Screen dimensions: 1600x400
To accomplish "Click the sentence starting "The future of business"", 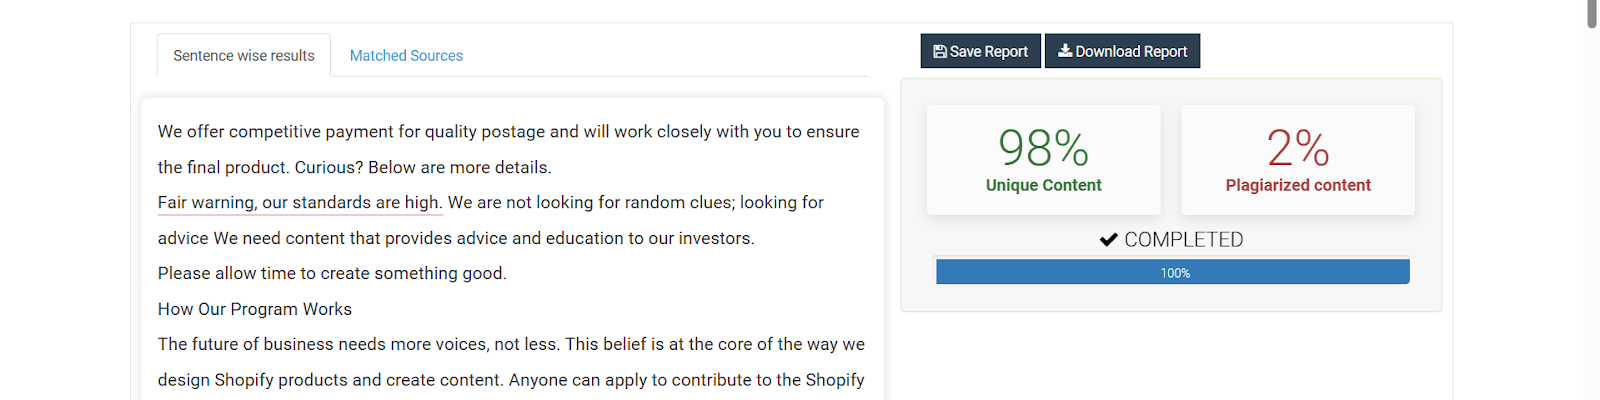I will pos(360,345).
